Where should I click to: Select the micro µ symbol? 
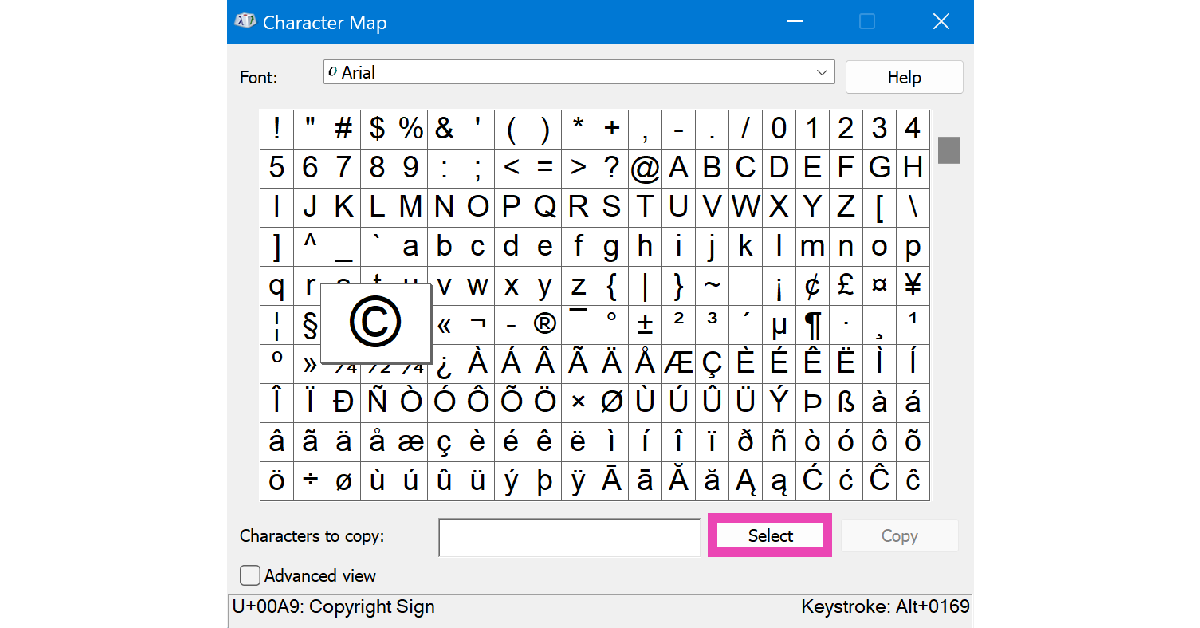click(779, 324)
